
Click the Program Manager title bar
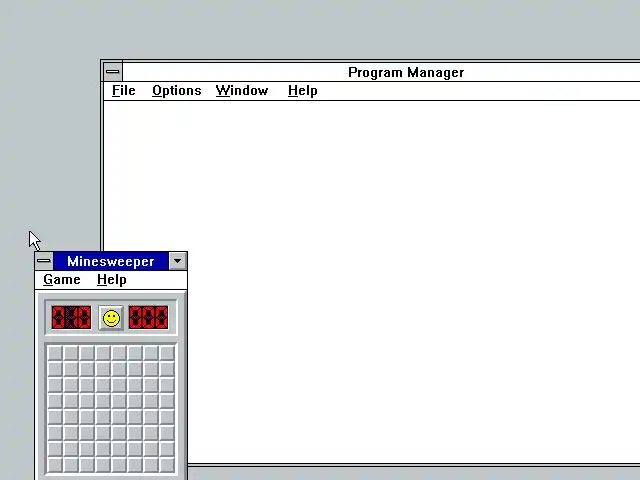pyautogui.click(x=381, y=72)
